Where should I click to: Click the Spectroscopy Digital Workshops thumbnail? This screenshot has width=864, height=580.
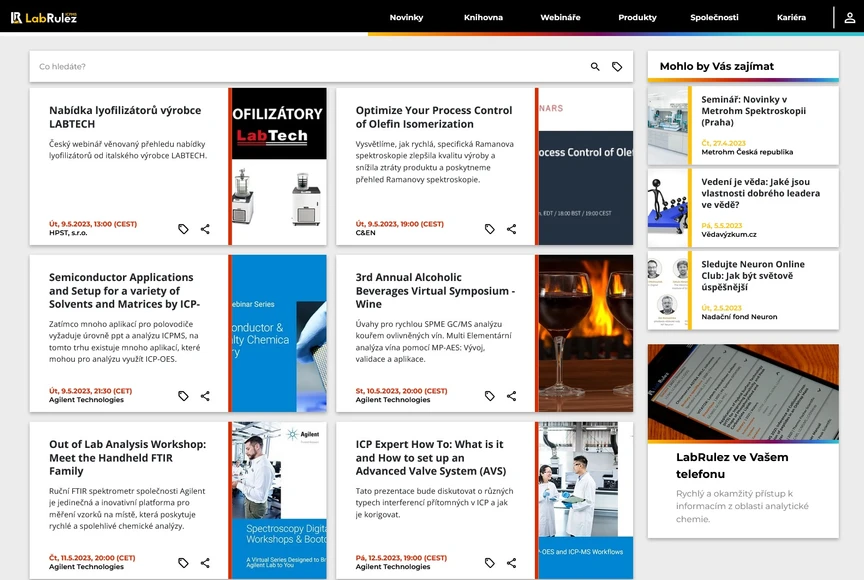(279, 500)
